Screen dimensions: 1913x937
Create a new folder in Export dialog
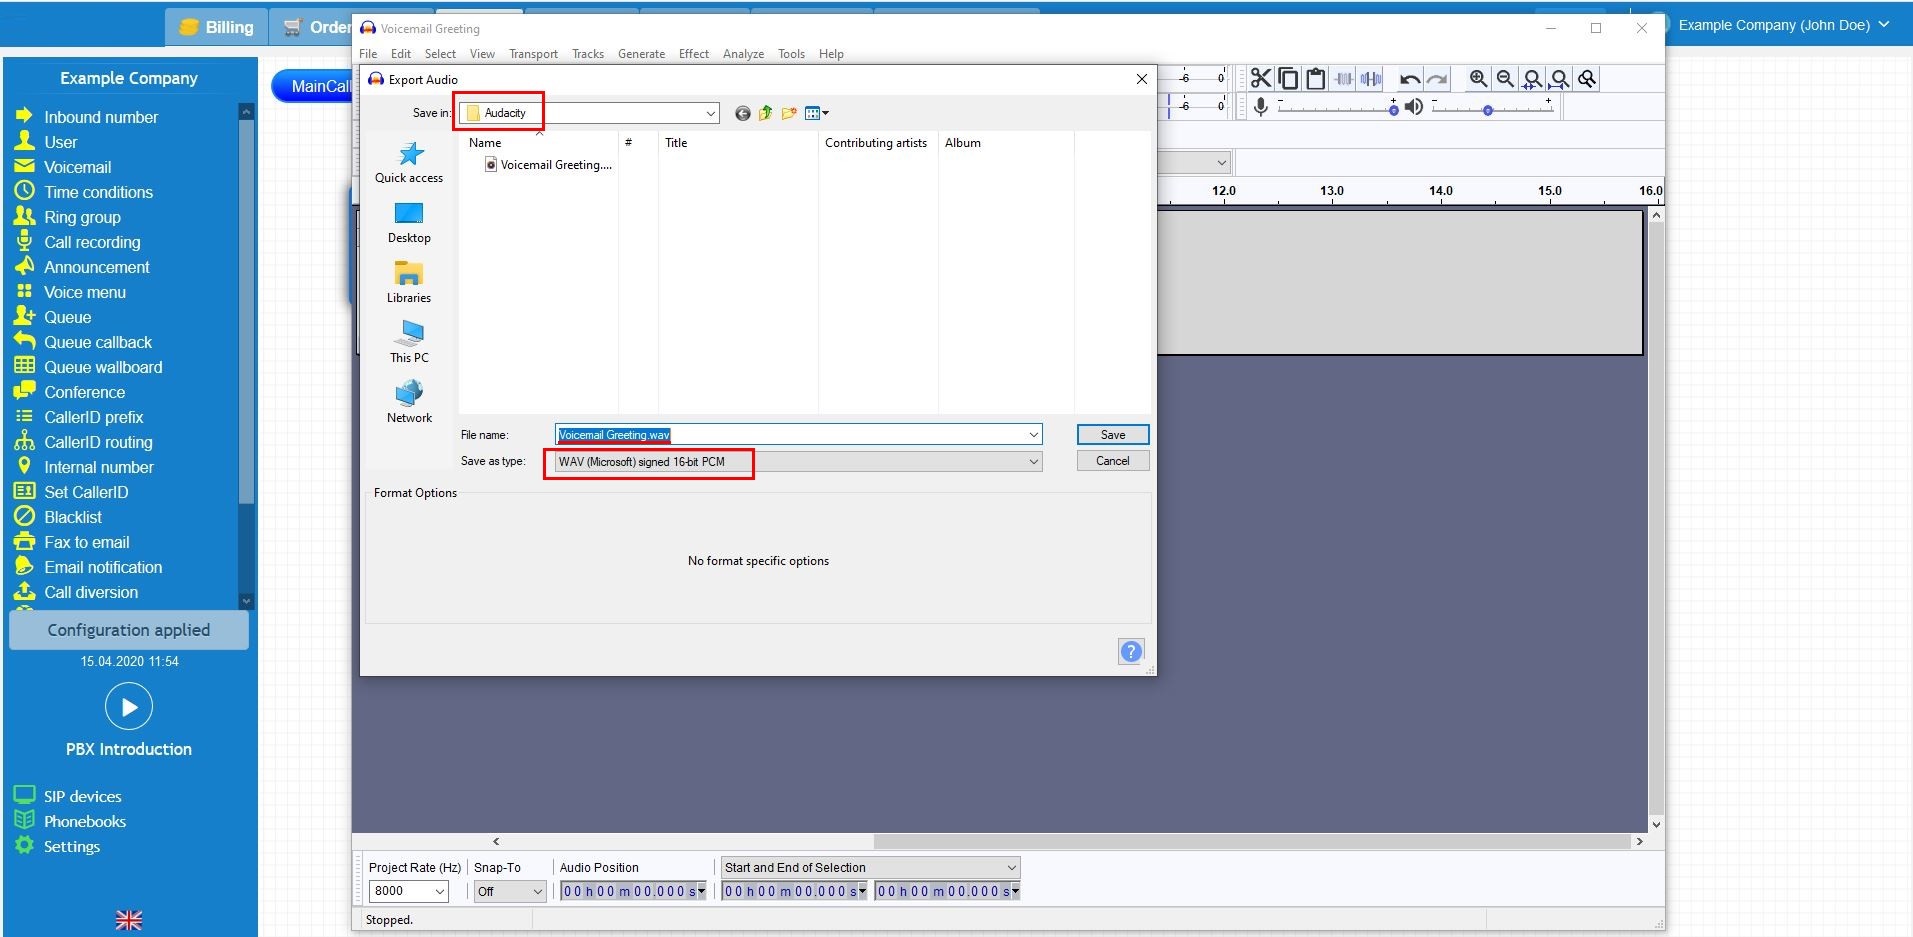(789, 113)
